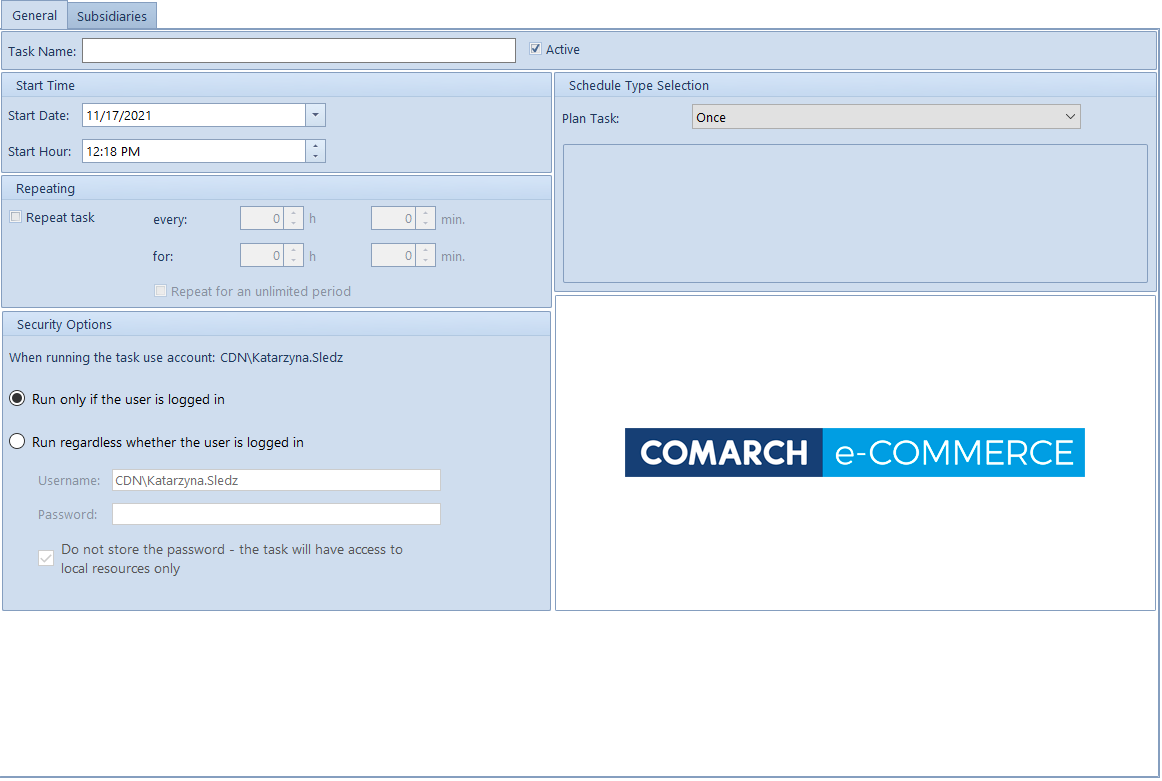Select Run only if user is logged in
The image size is (1162, 781).
click(17, 399)
